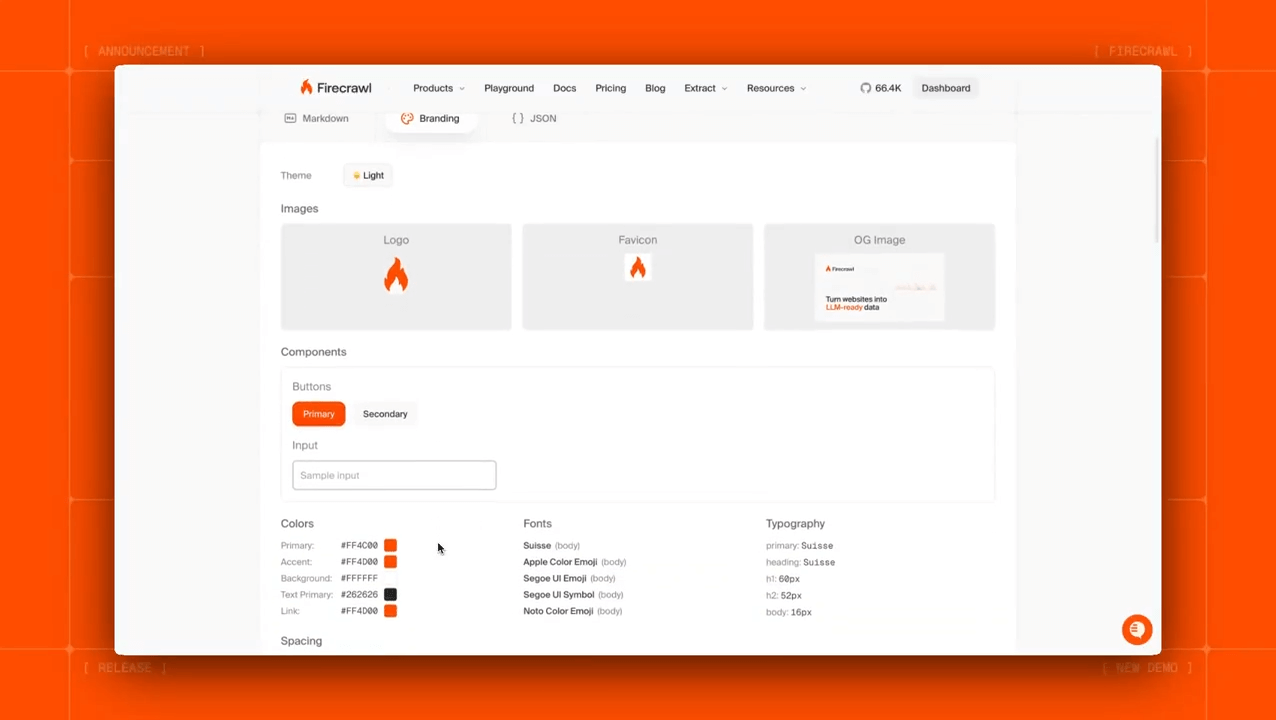Click the Components section heading
Viewport: 1276px width, 720px height.
tap(313, 352)
